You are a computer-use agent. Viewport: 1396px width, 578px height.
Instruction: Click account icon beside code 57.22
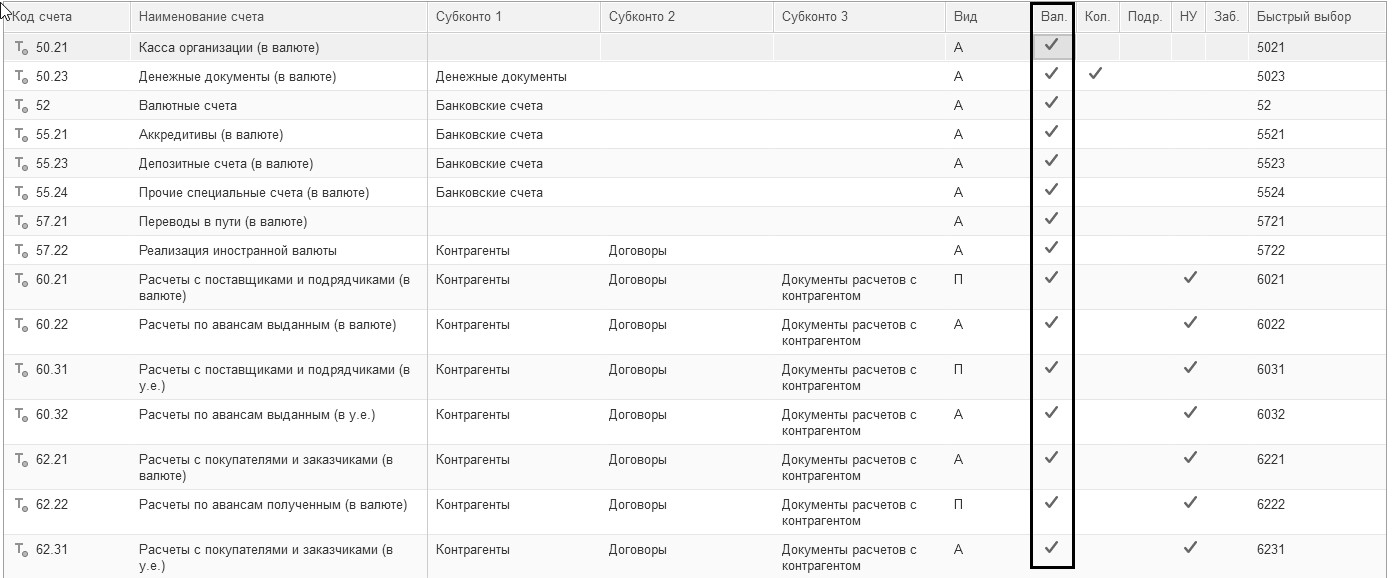pyautogui.click(x=21, y=251)
